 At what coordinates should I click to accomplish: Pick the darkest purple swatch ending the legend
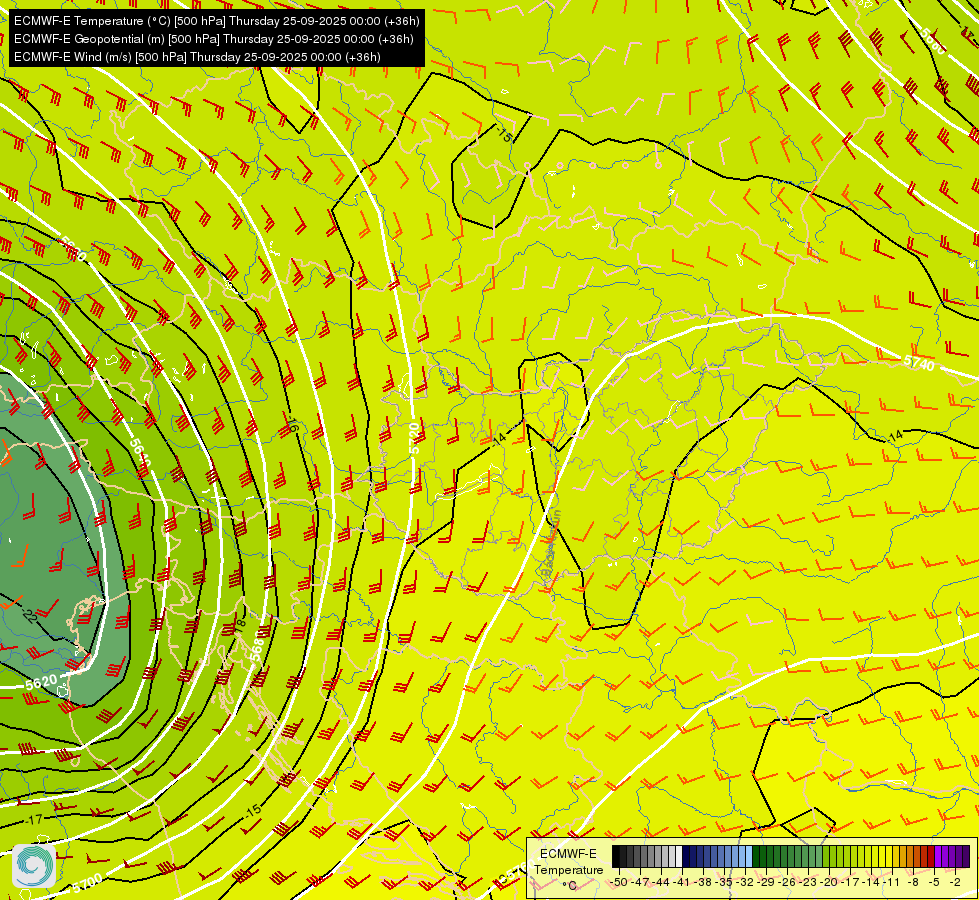pyautogui.click(x=966, y=856)
